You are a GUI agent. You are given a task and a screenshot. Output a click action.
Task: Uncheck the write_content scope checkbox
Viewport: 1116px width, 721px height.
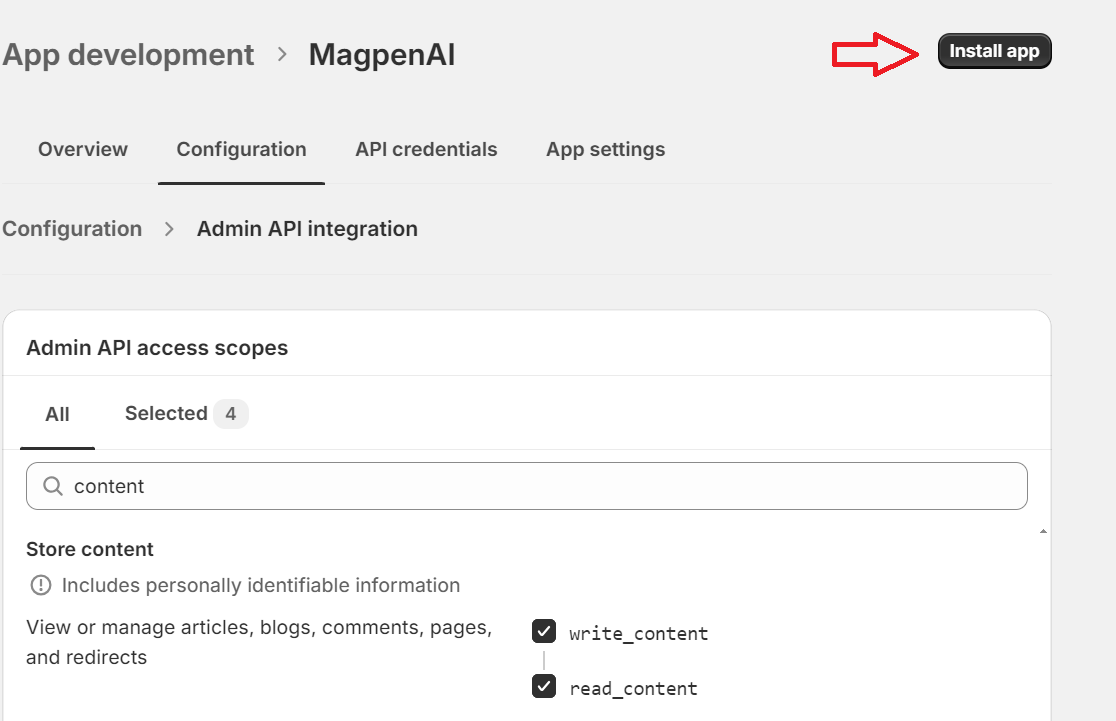[544, 631]
